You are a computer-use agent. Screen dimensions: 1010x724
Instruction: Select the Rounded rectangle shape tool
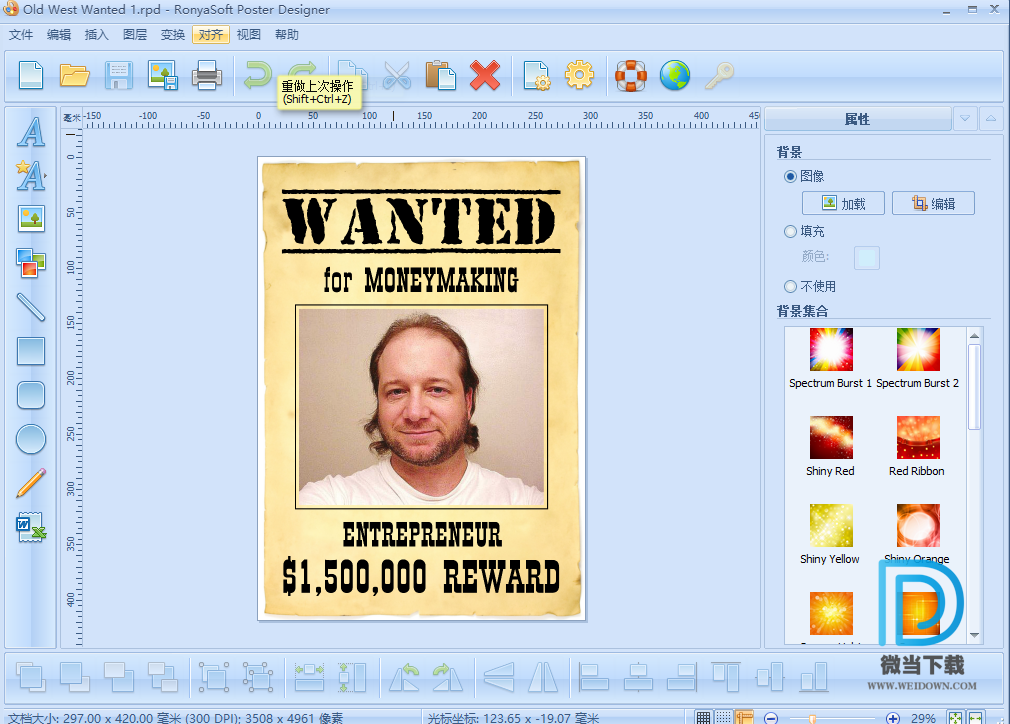coord(31,395)
